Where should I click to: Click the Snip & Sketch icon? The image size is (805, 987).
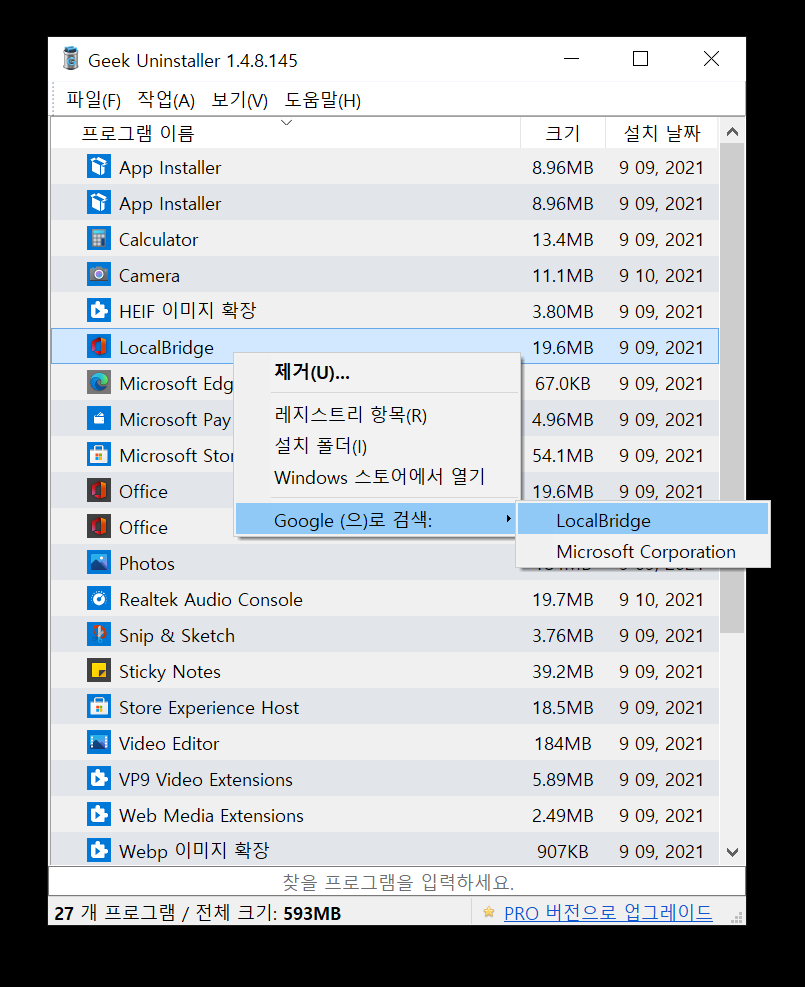click(x=99, y=634)
